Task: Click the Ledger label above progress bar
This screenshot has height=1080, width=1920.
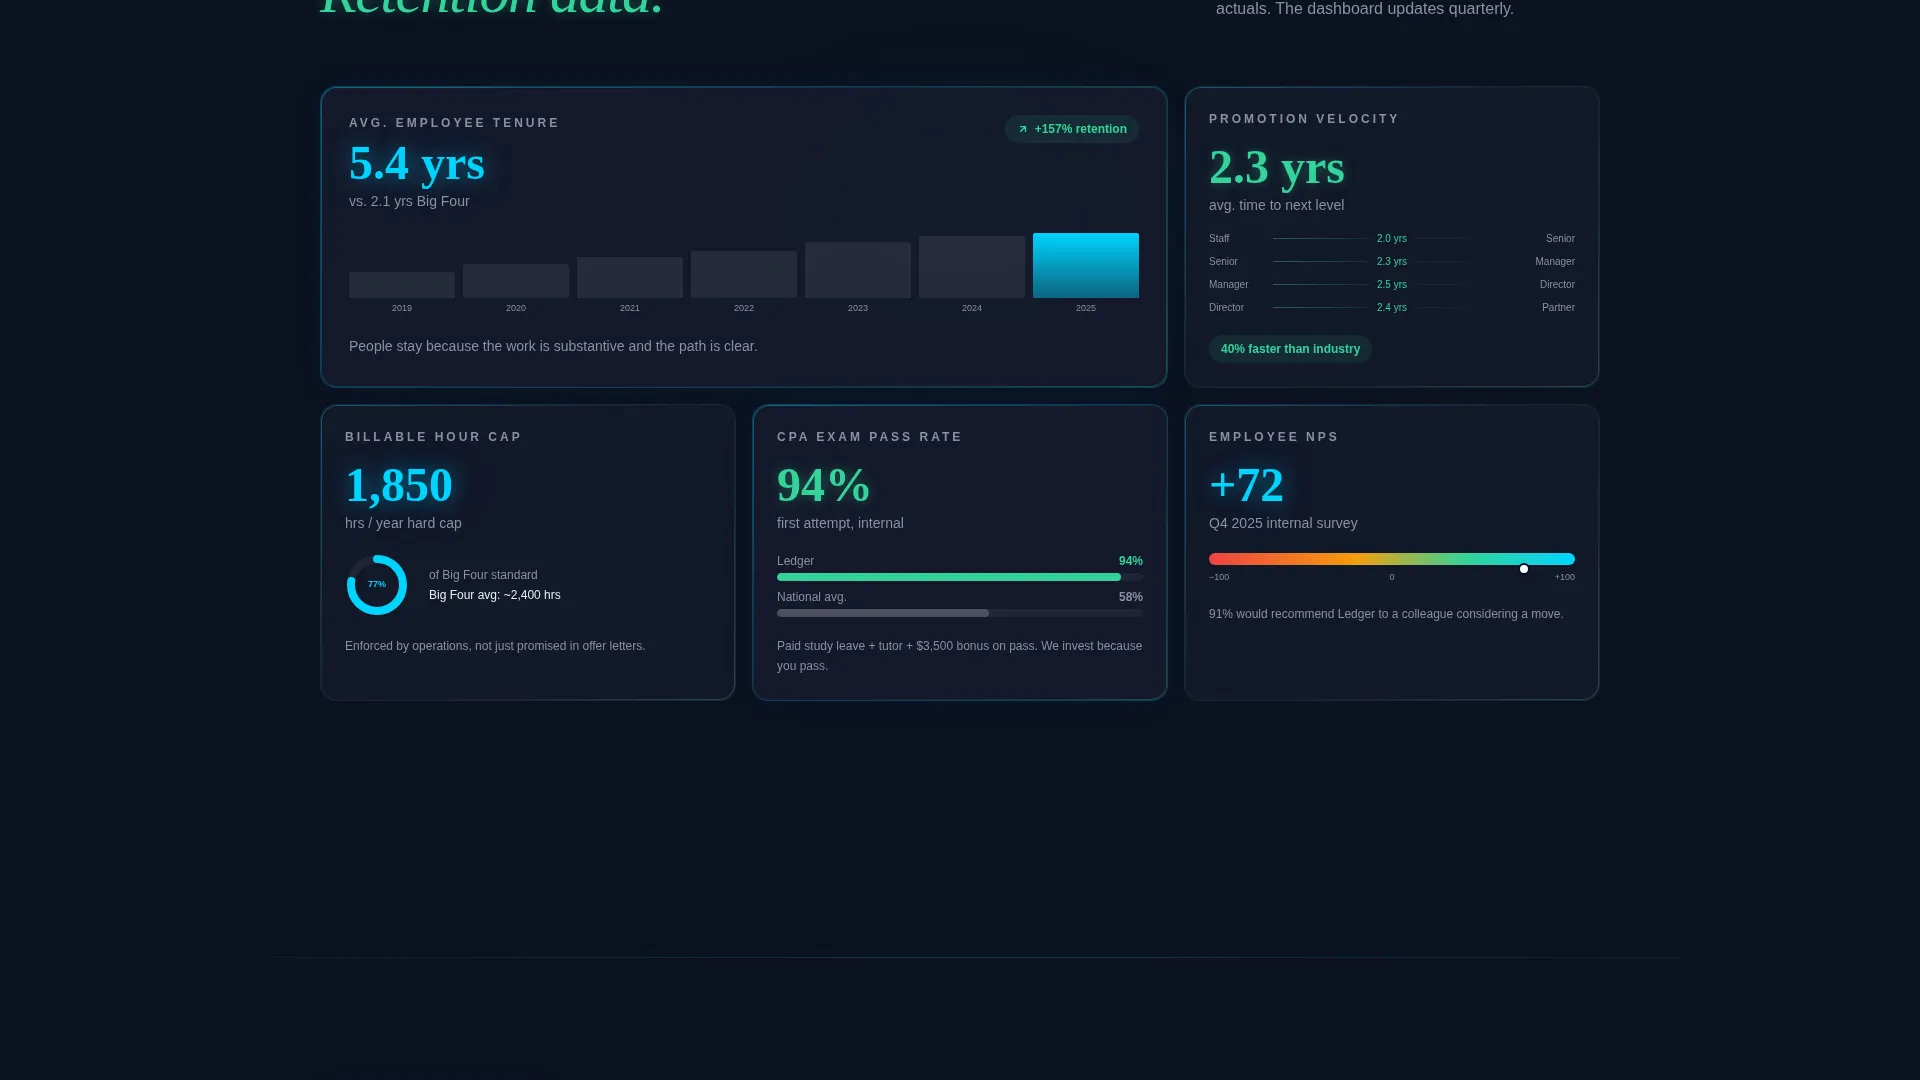Action: pyautogui.click(x=795, y=561)
